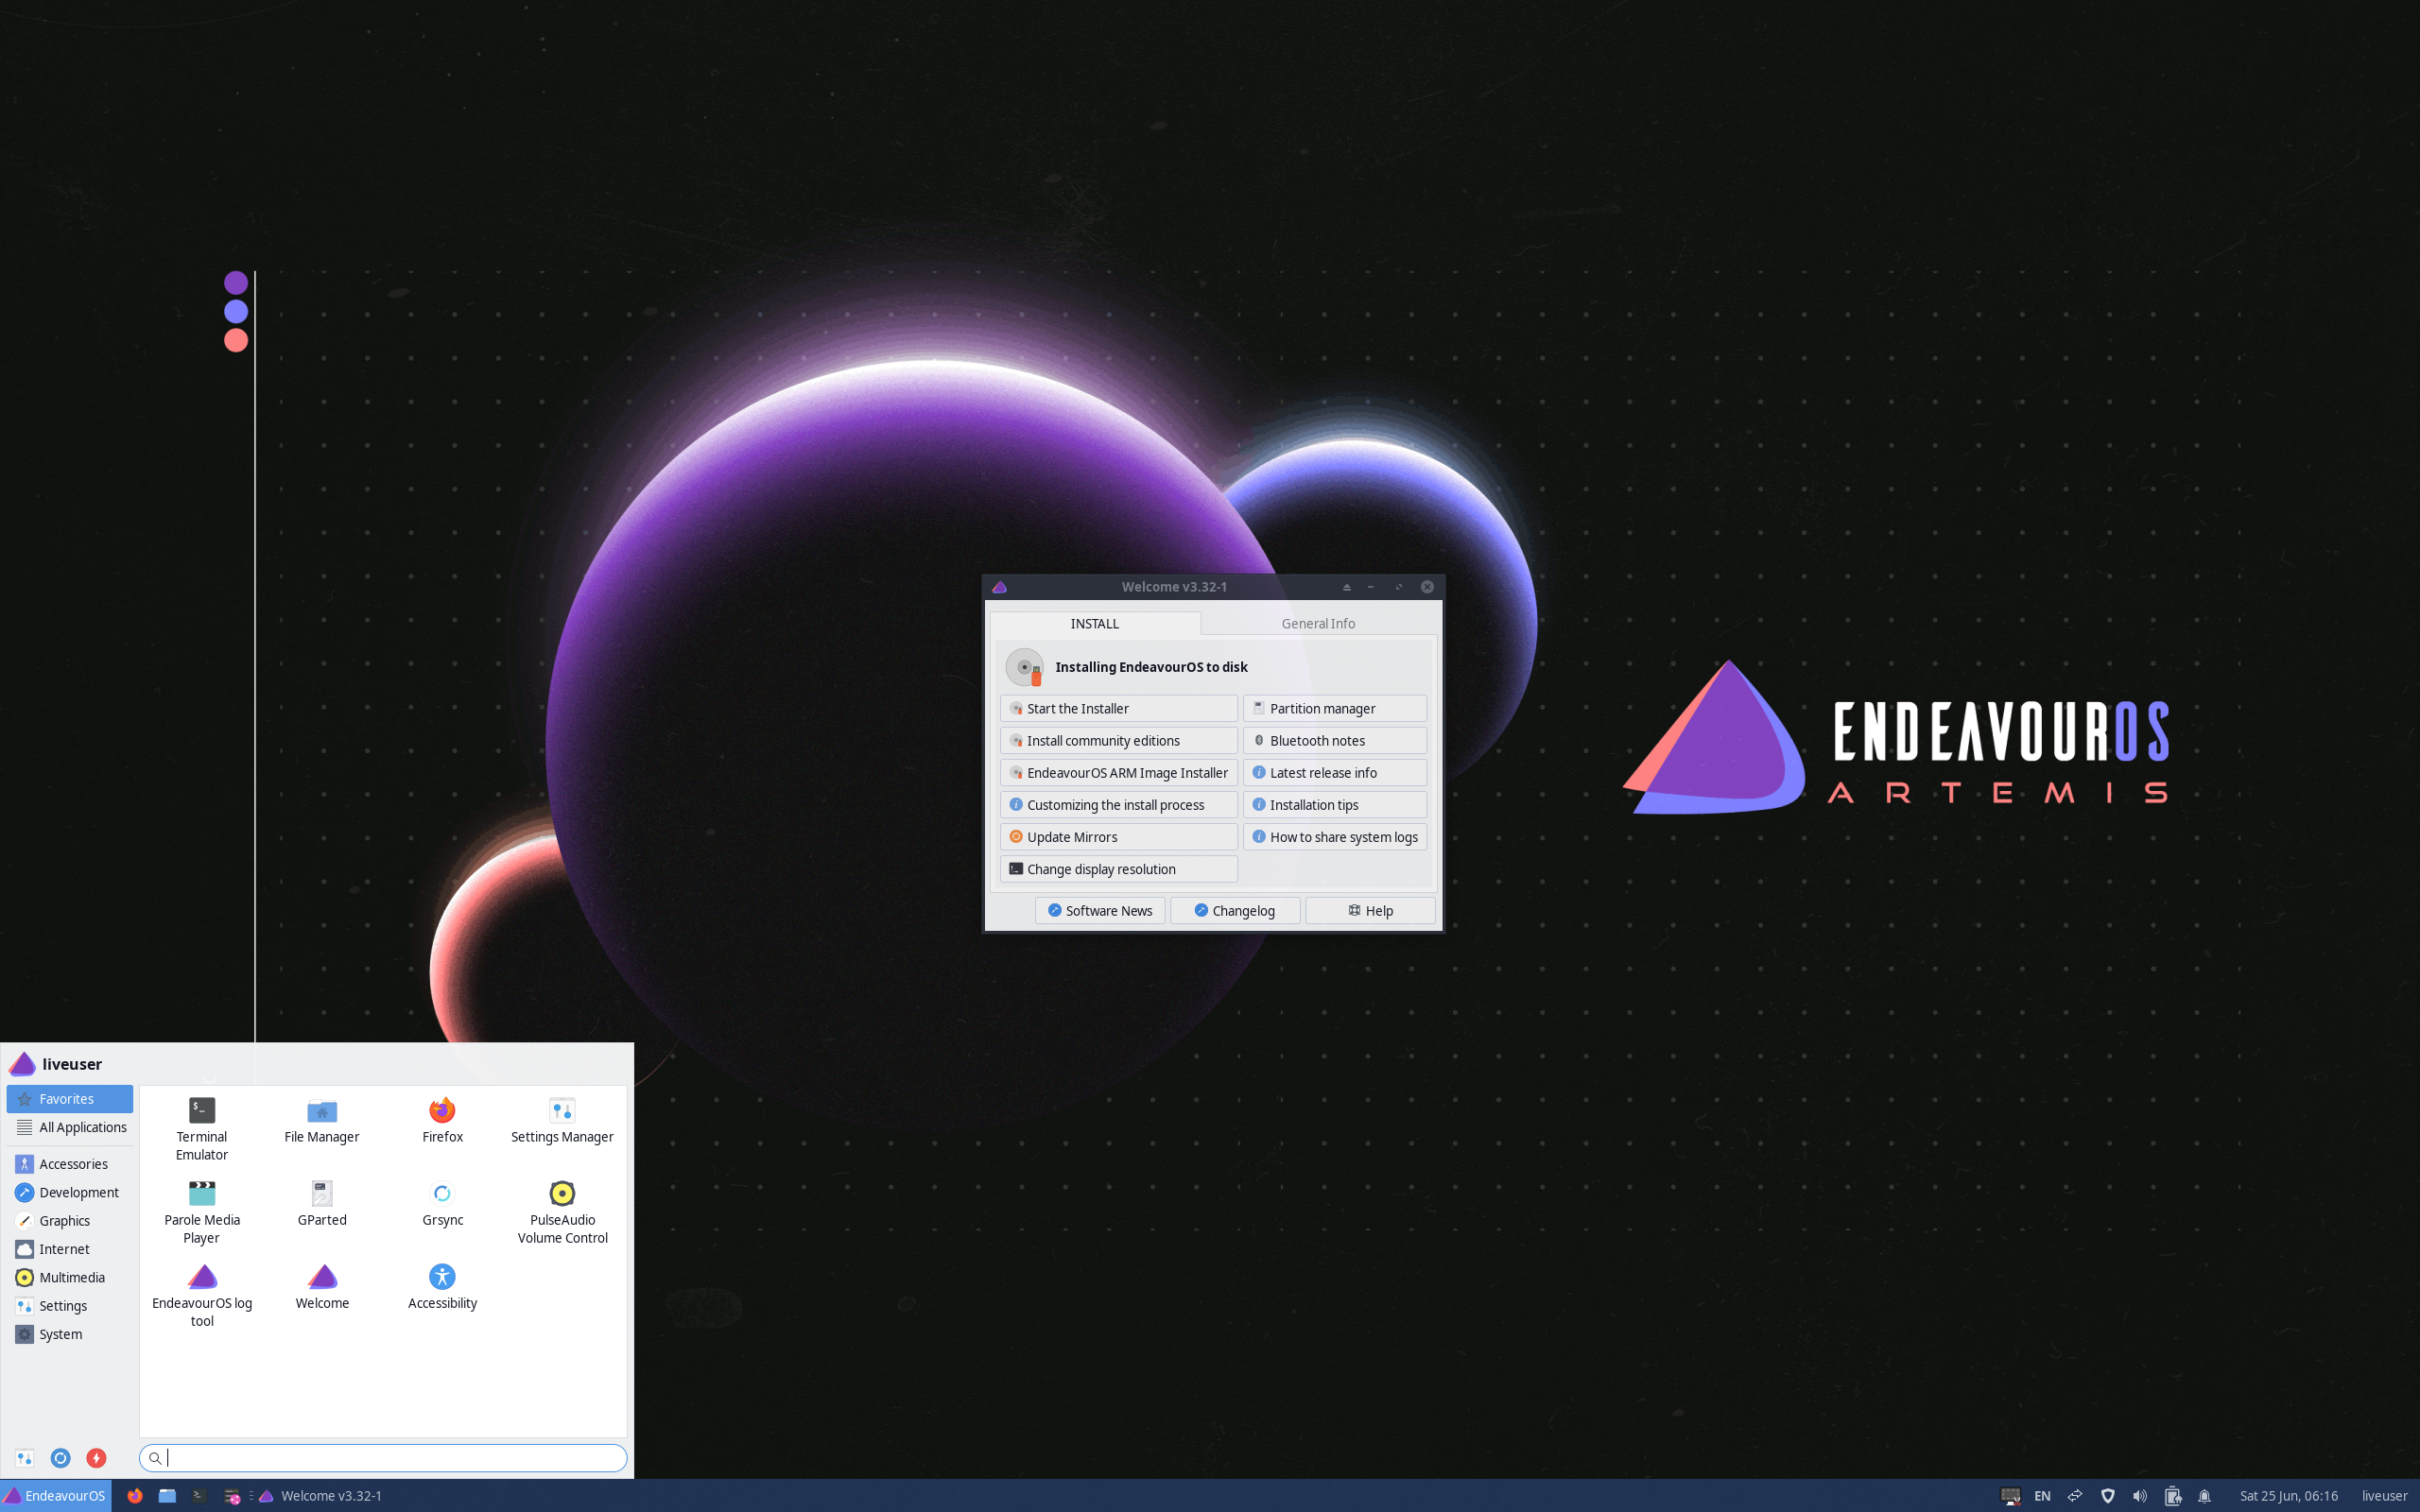Open PulseAudio Volume Control
Screen dimensions: 2420x1512
tap(562, 1212)
